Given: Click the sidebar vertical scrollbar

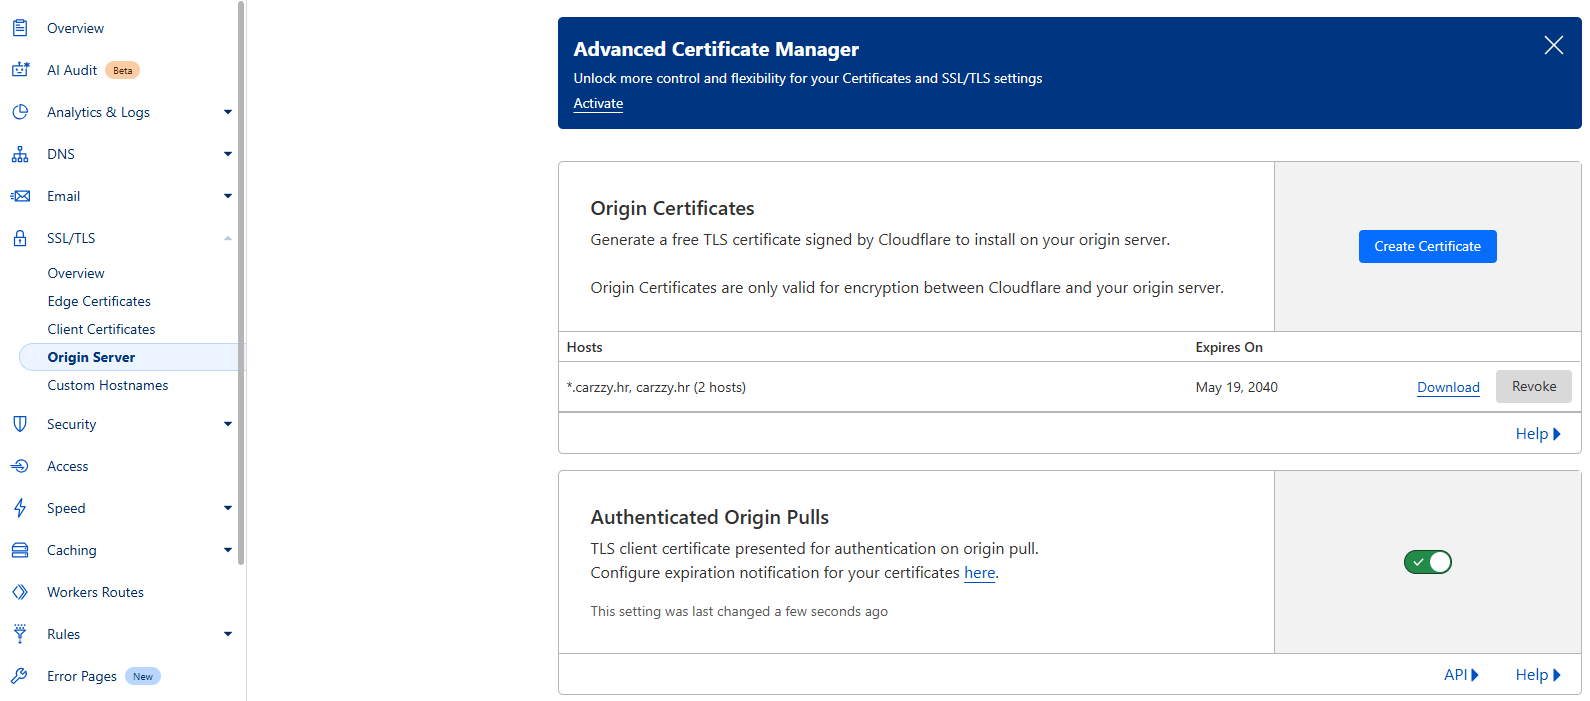Looking at the screenshot, I should (241, 280).
